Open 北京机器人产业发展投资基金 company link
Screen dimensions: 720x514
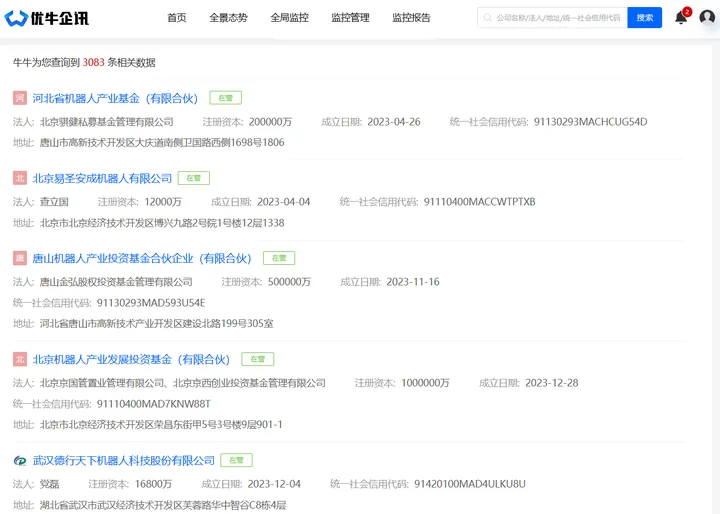[x=131, y=359]
